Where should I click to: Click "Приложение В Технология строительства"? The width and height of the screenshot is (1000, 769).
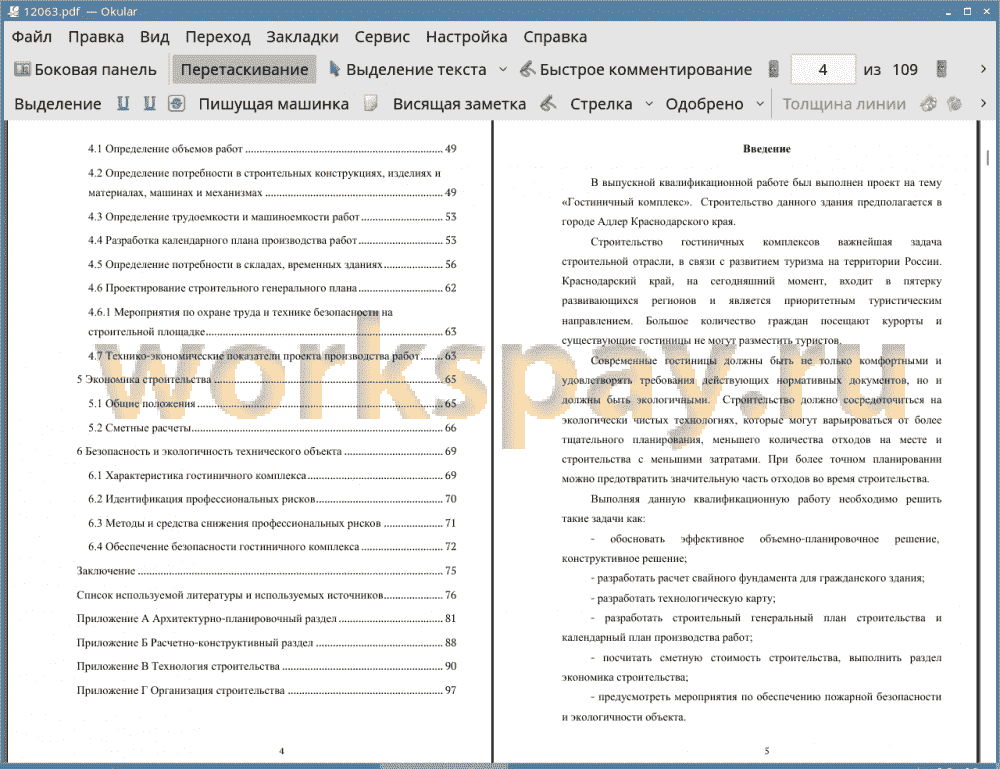pyautogui.click(x=266, y=666)
